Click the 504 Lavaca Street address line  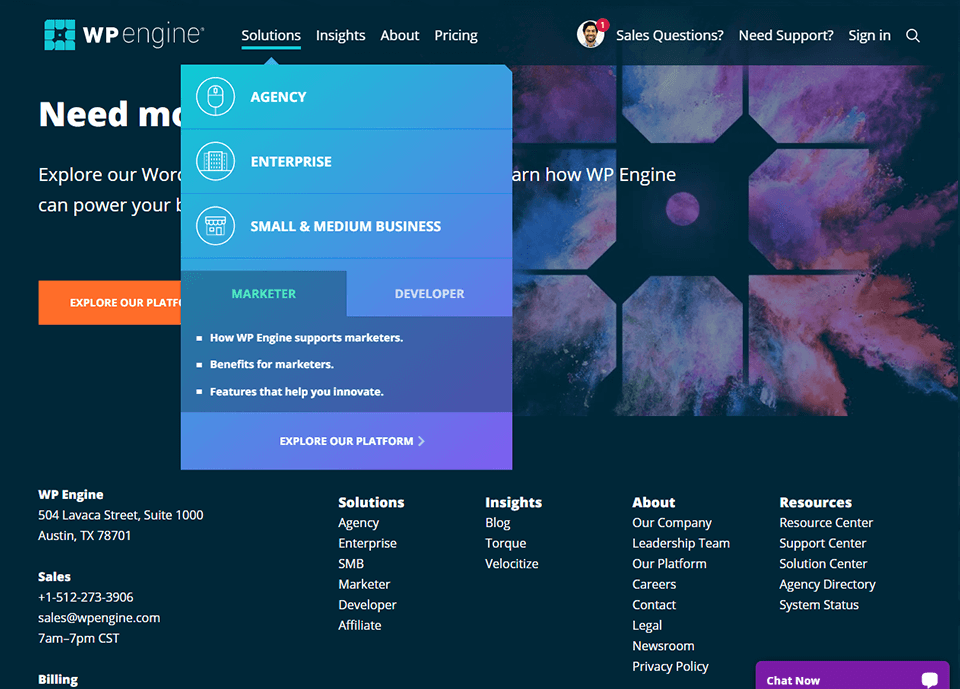coord(121,515)
